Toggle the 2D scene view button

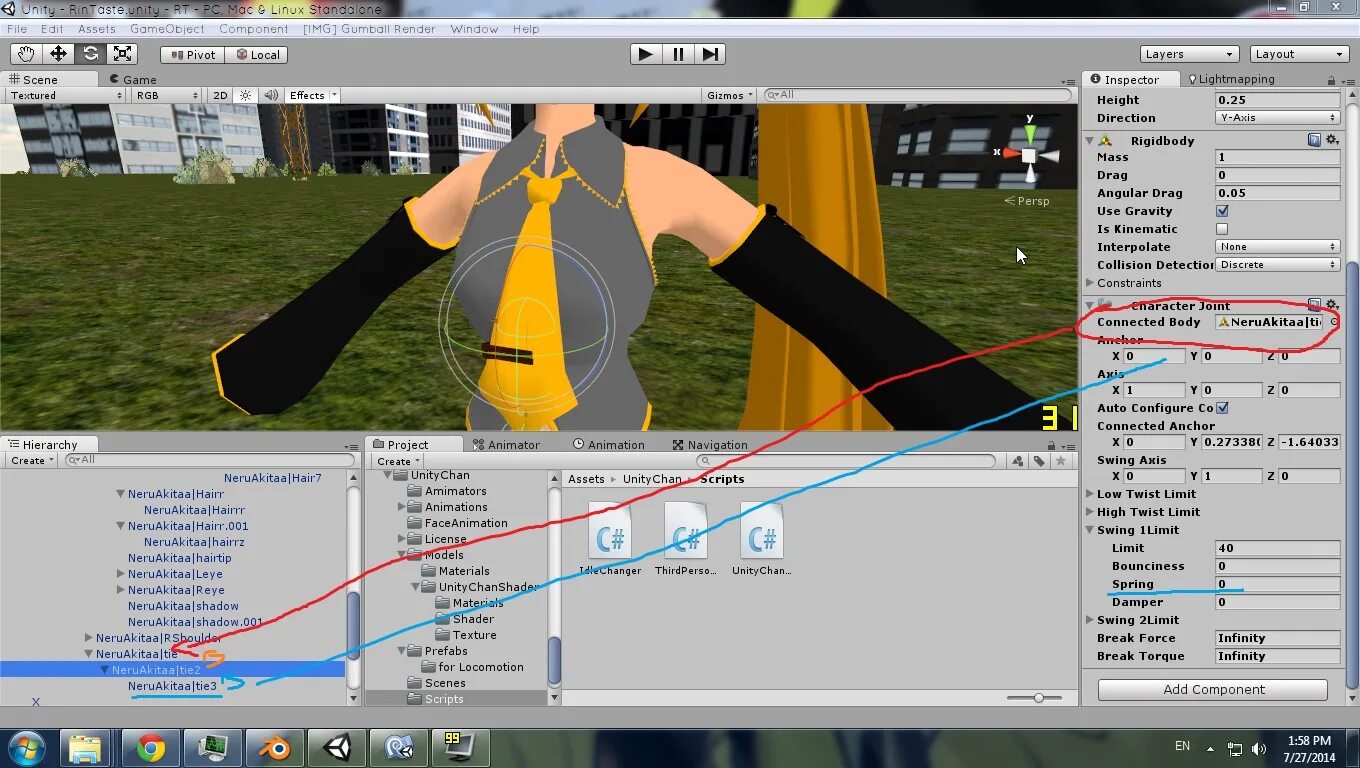tap(221, 95)
